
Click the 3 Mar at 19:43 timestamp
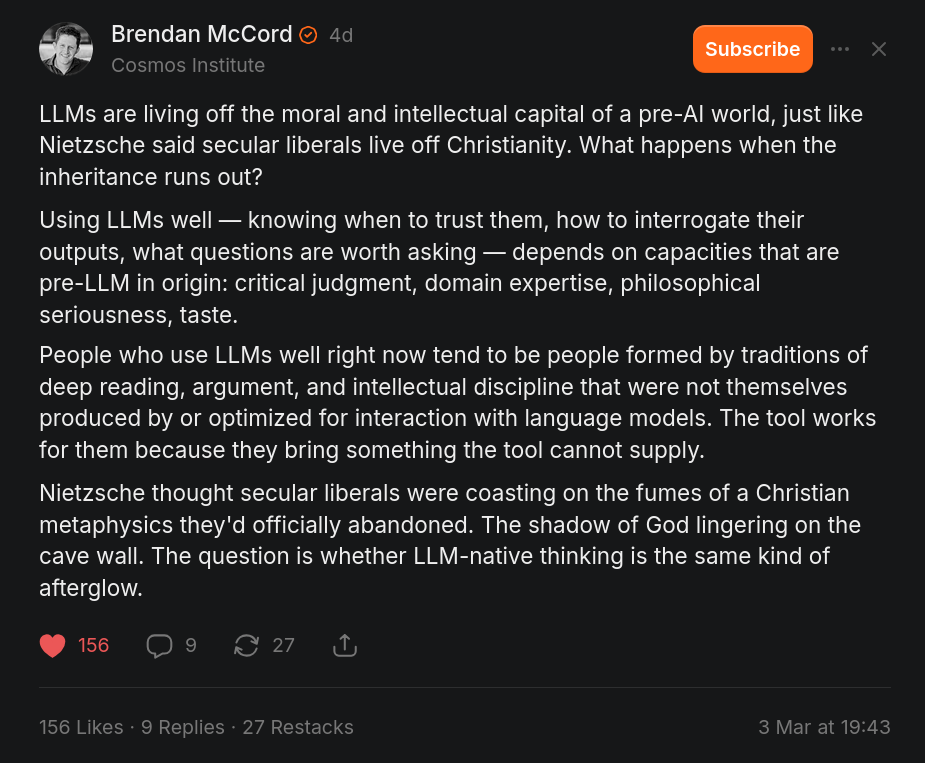coord(824,727)
